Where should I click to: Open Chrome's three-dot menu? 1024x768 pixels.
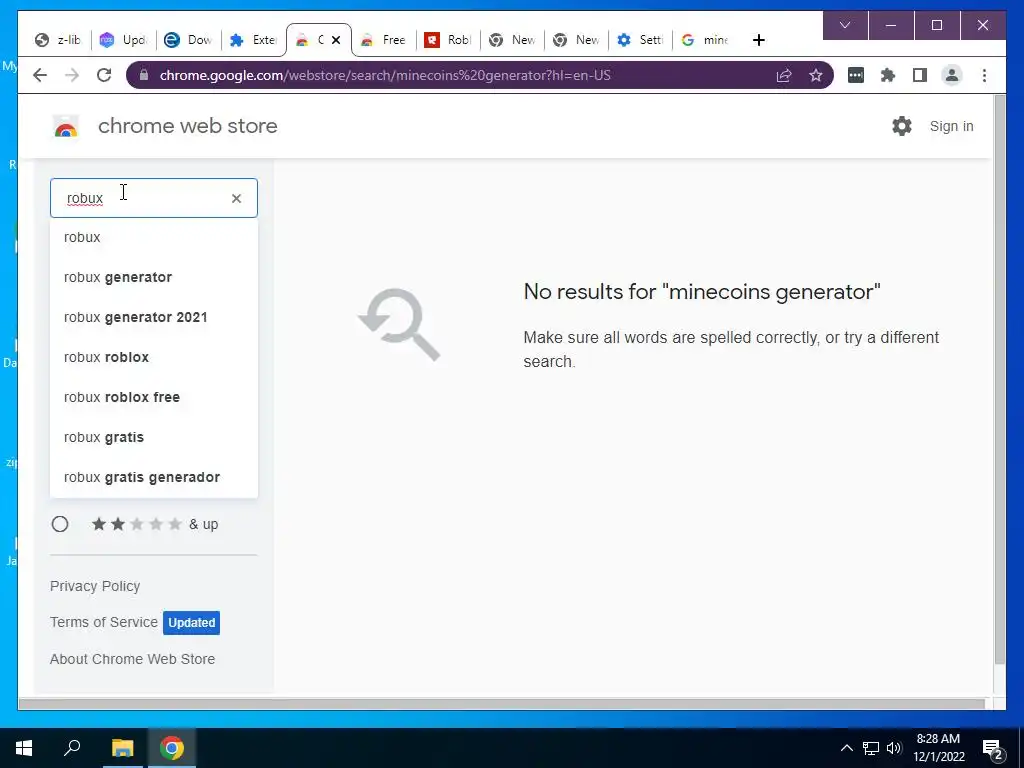pos(984,75)
